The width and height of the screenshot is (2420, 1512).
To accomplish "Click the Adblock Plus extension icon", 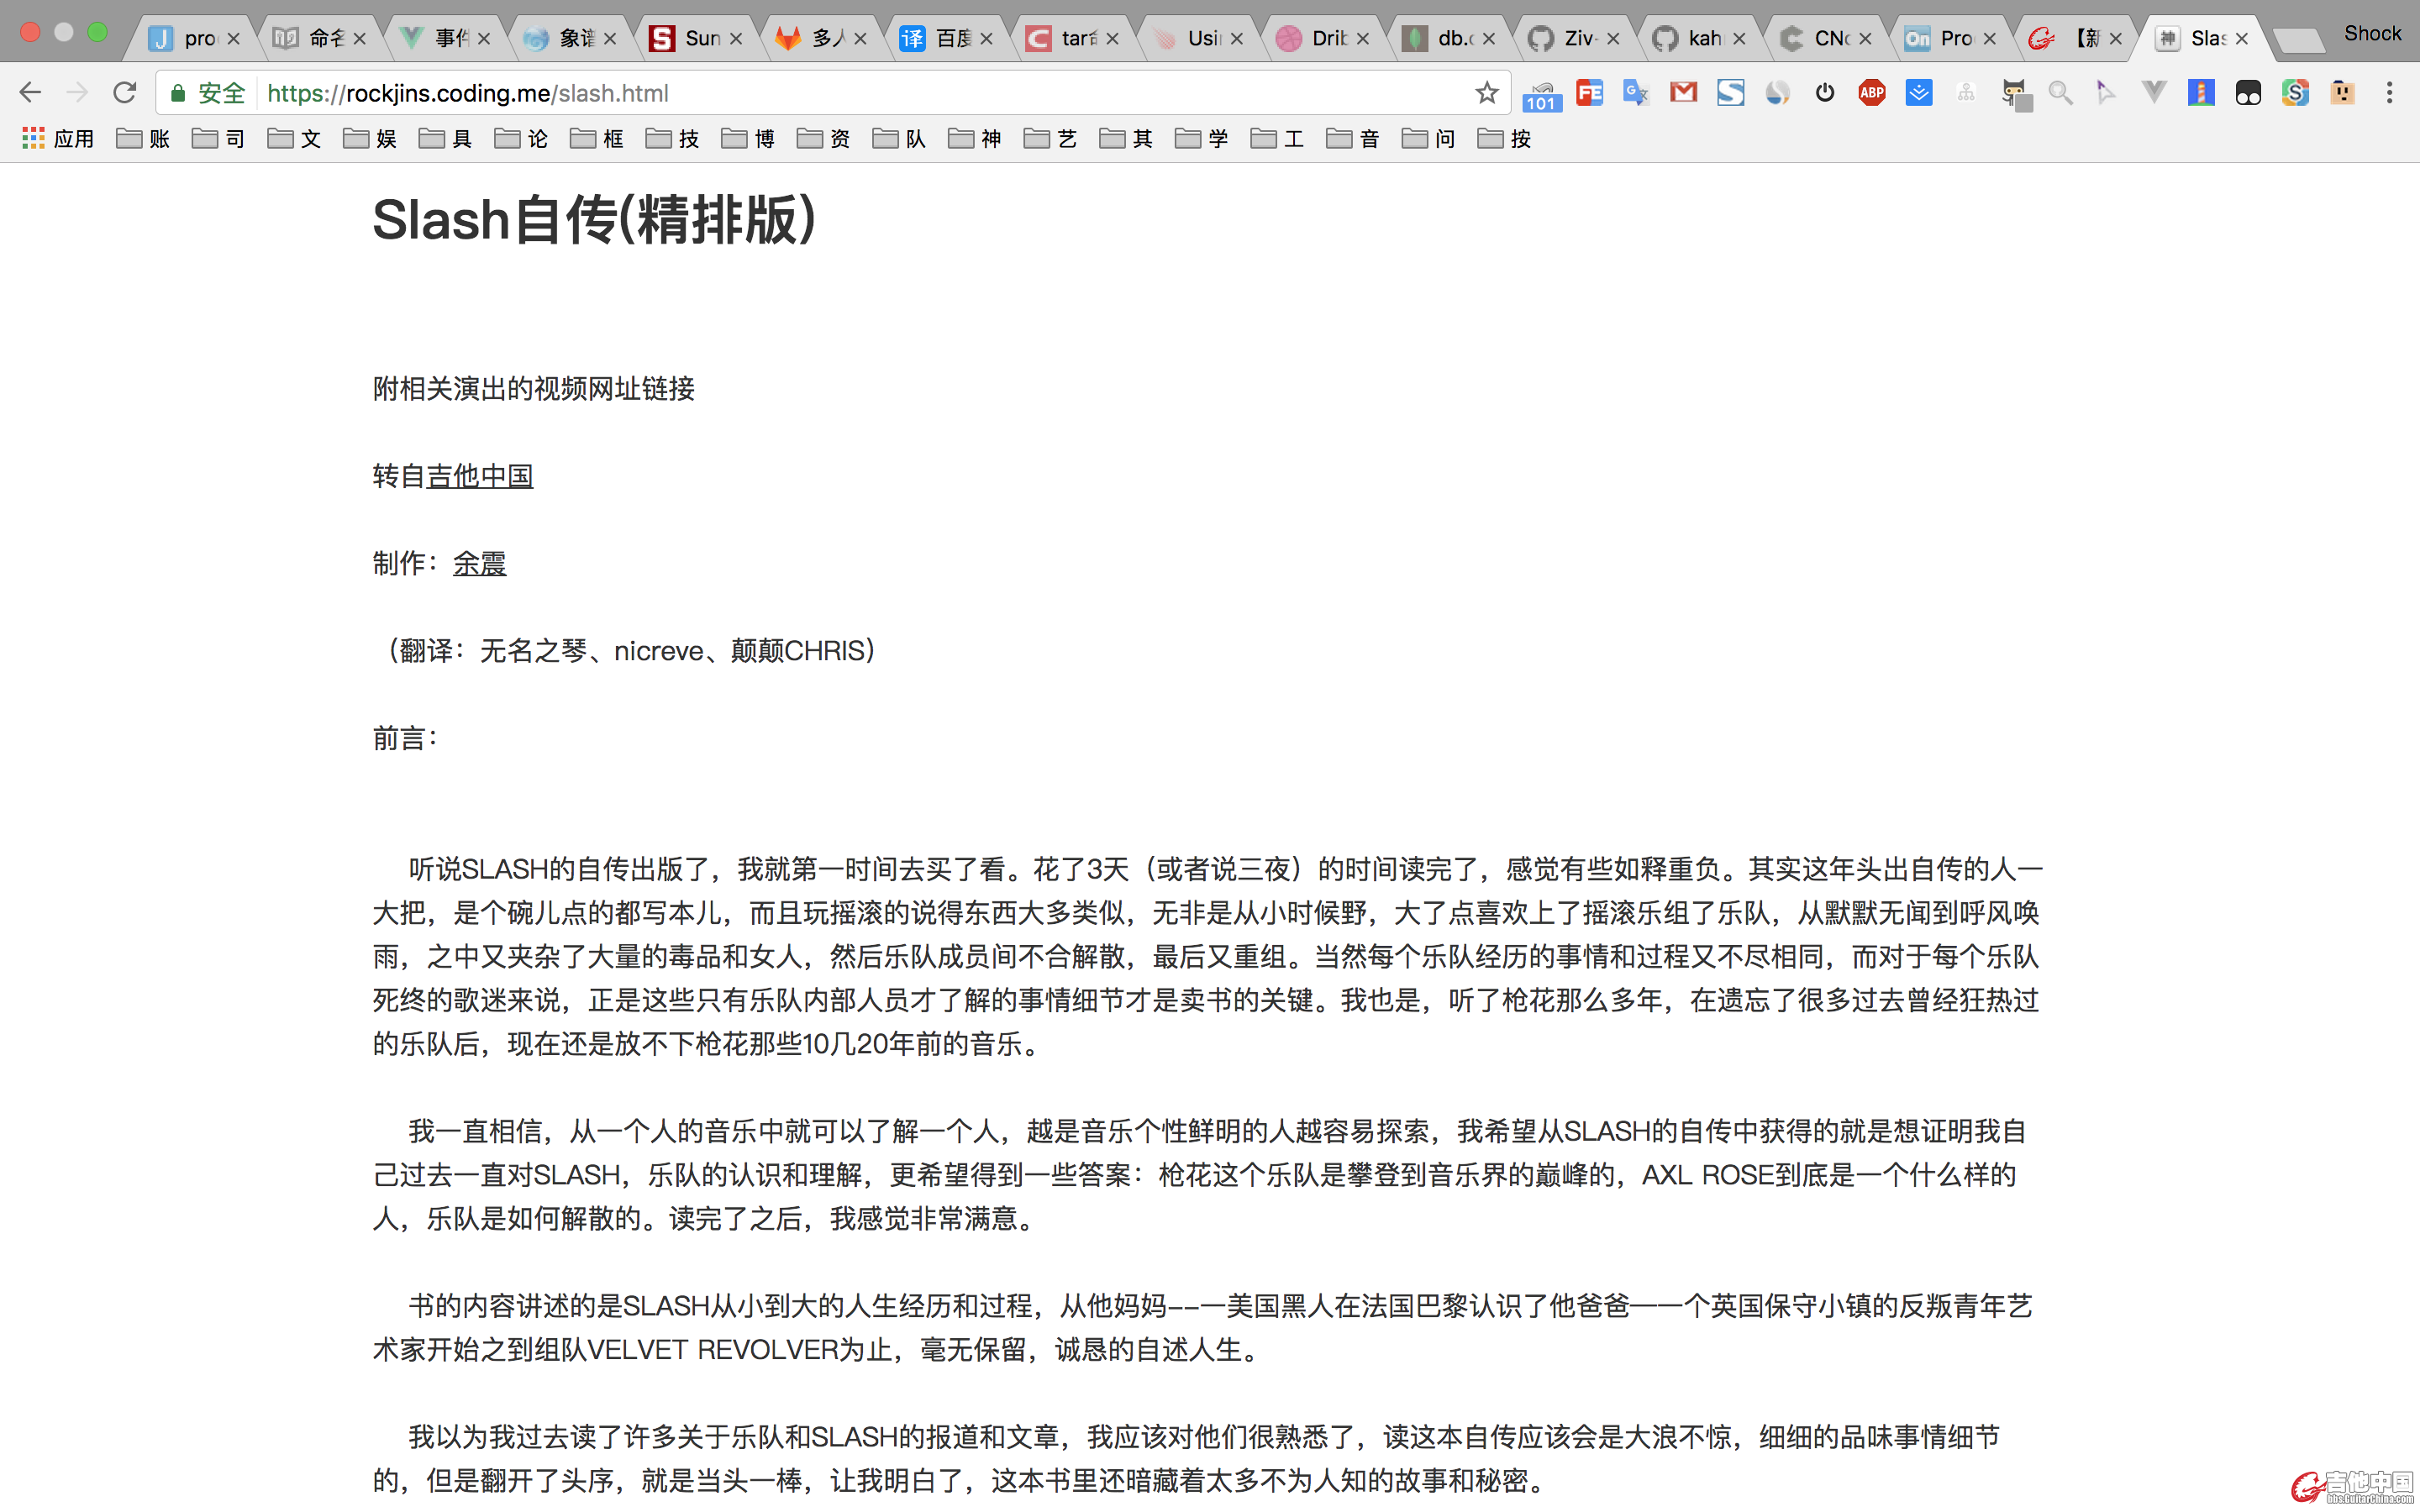I will click(x=1871, y=93).
